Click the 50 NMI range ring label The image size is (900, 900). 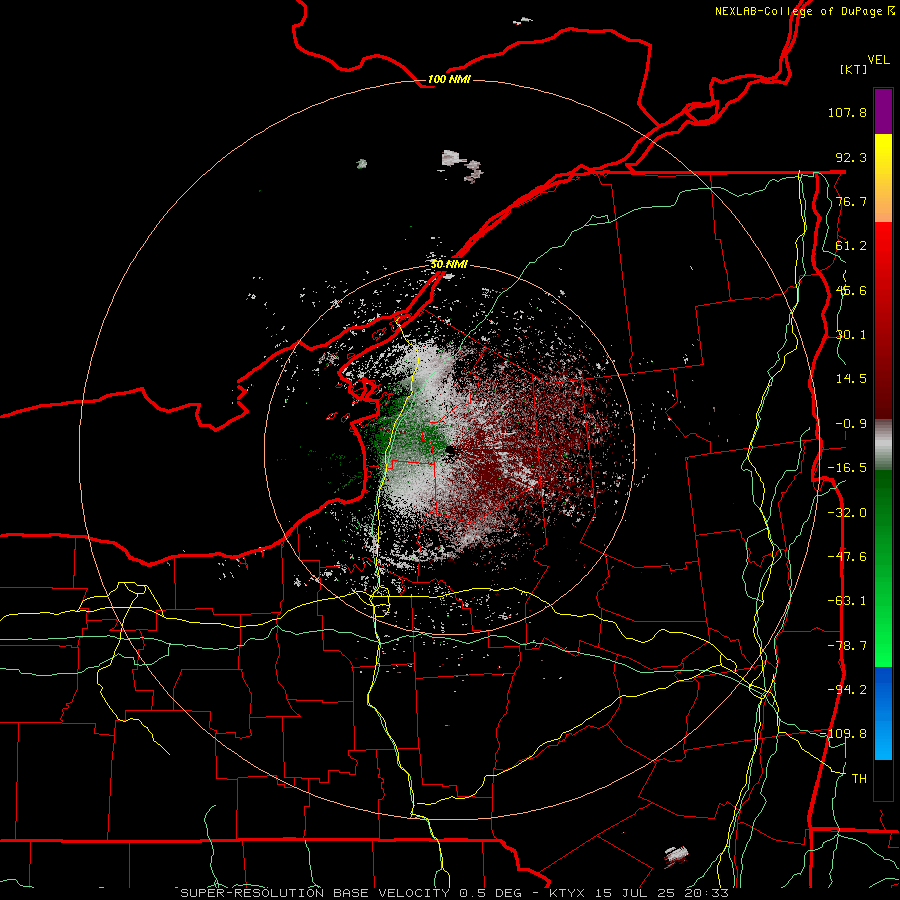(x=449, y=264)
